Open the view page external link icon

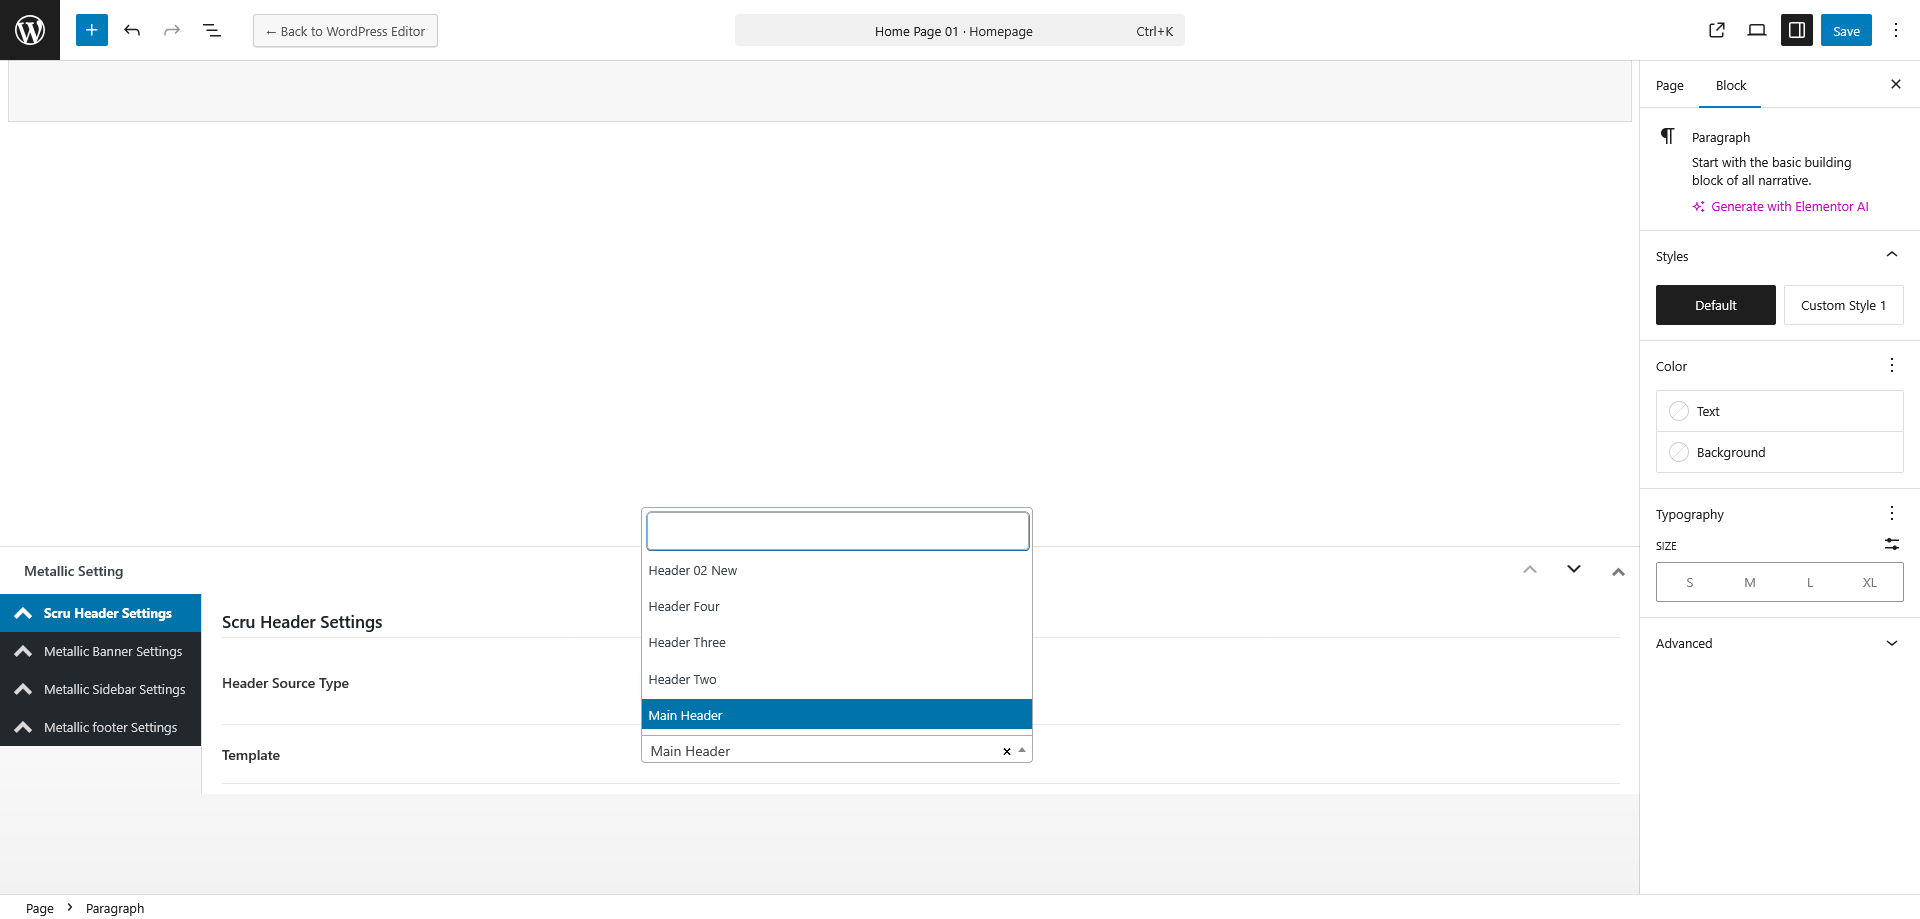pyautogui.click(x=1717, y=30)
